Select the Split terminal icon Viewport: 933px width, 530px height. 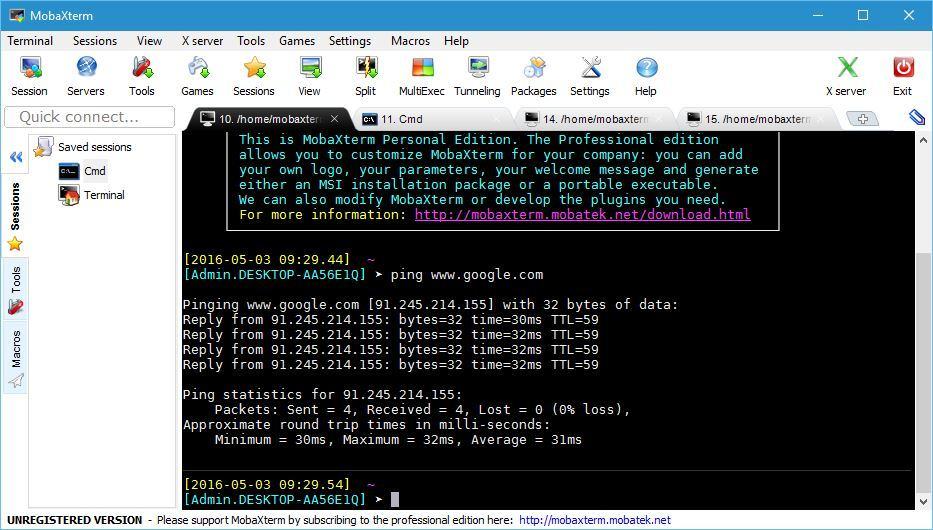tap(365, 76)
